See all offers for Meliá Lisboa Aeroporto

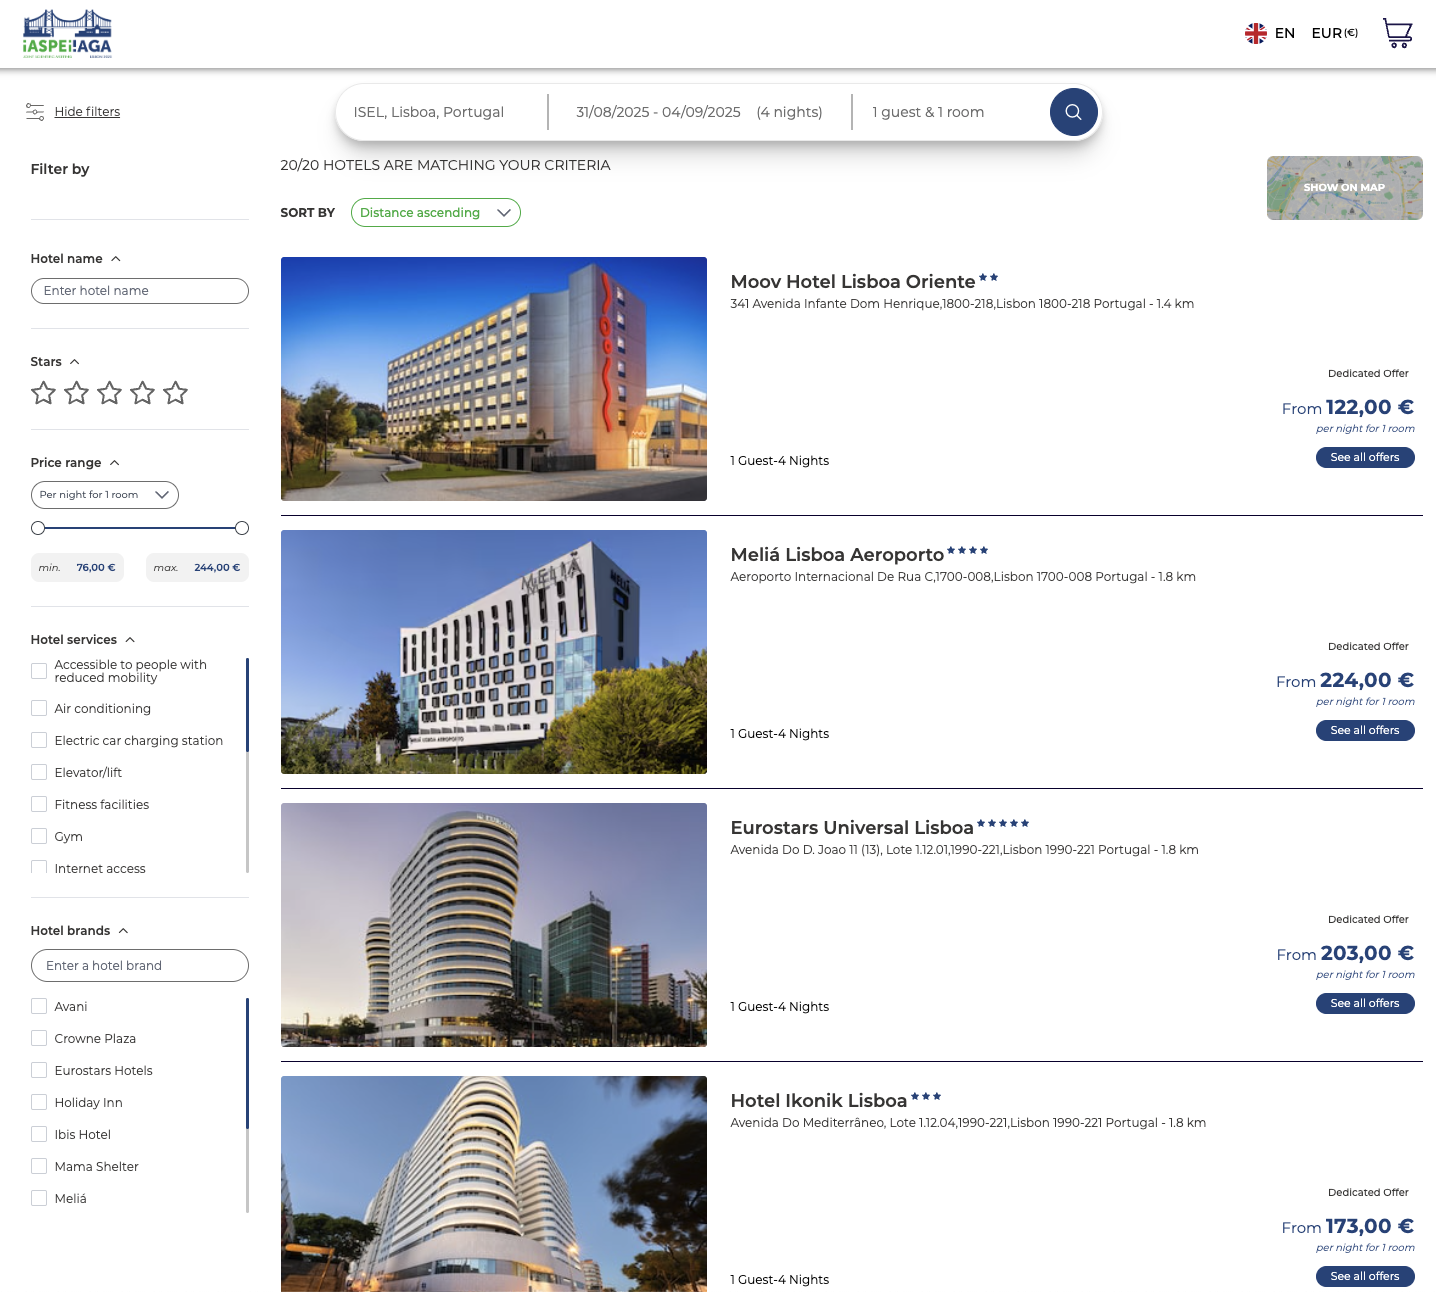pos(1365,730)
